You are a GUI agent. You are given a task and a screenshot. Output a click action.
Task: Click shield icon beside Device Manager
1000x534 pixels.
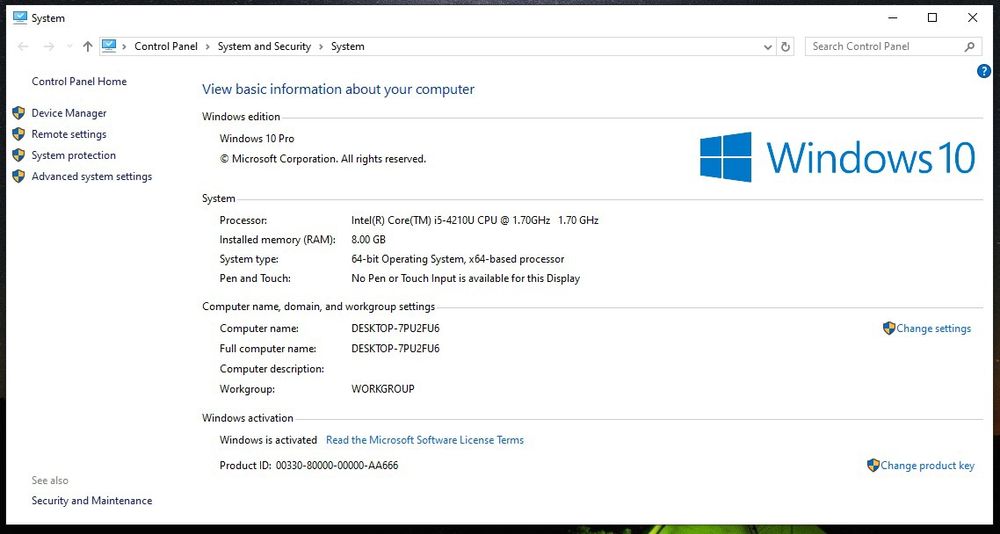18,113
